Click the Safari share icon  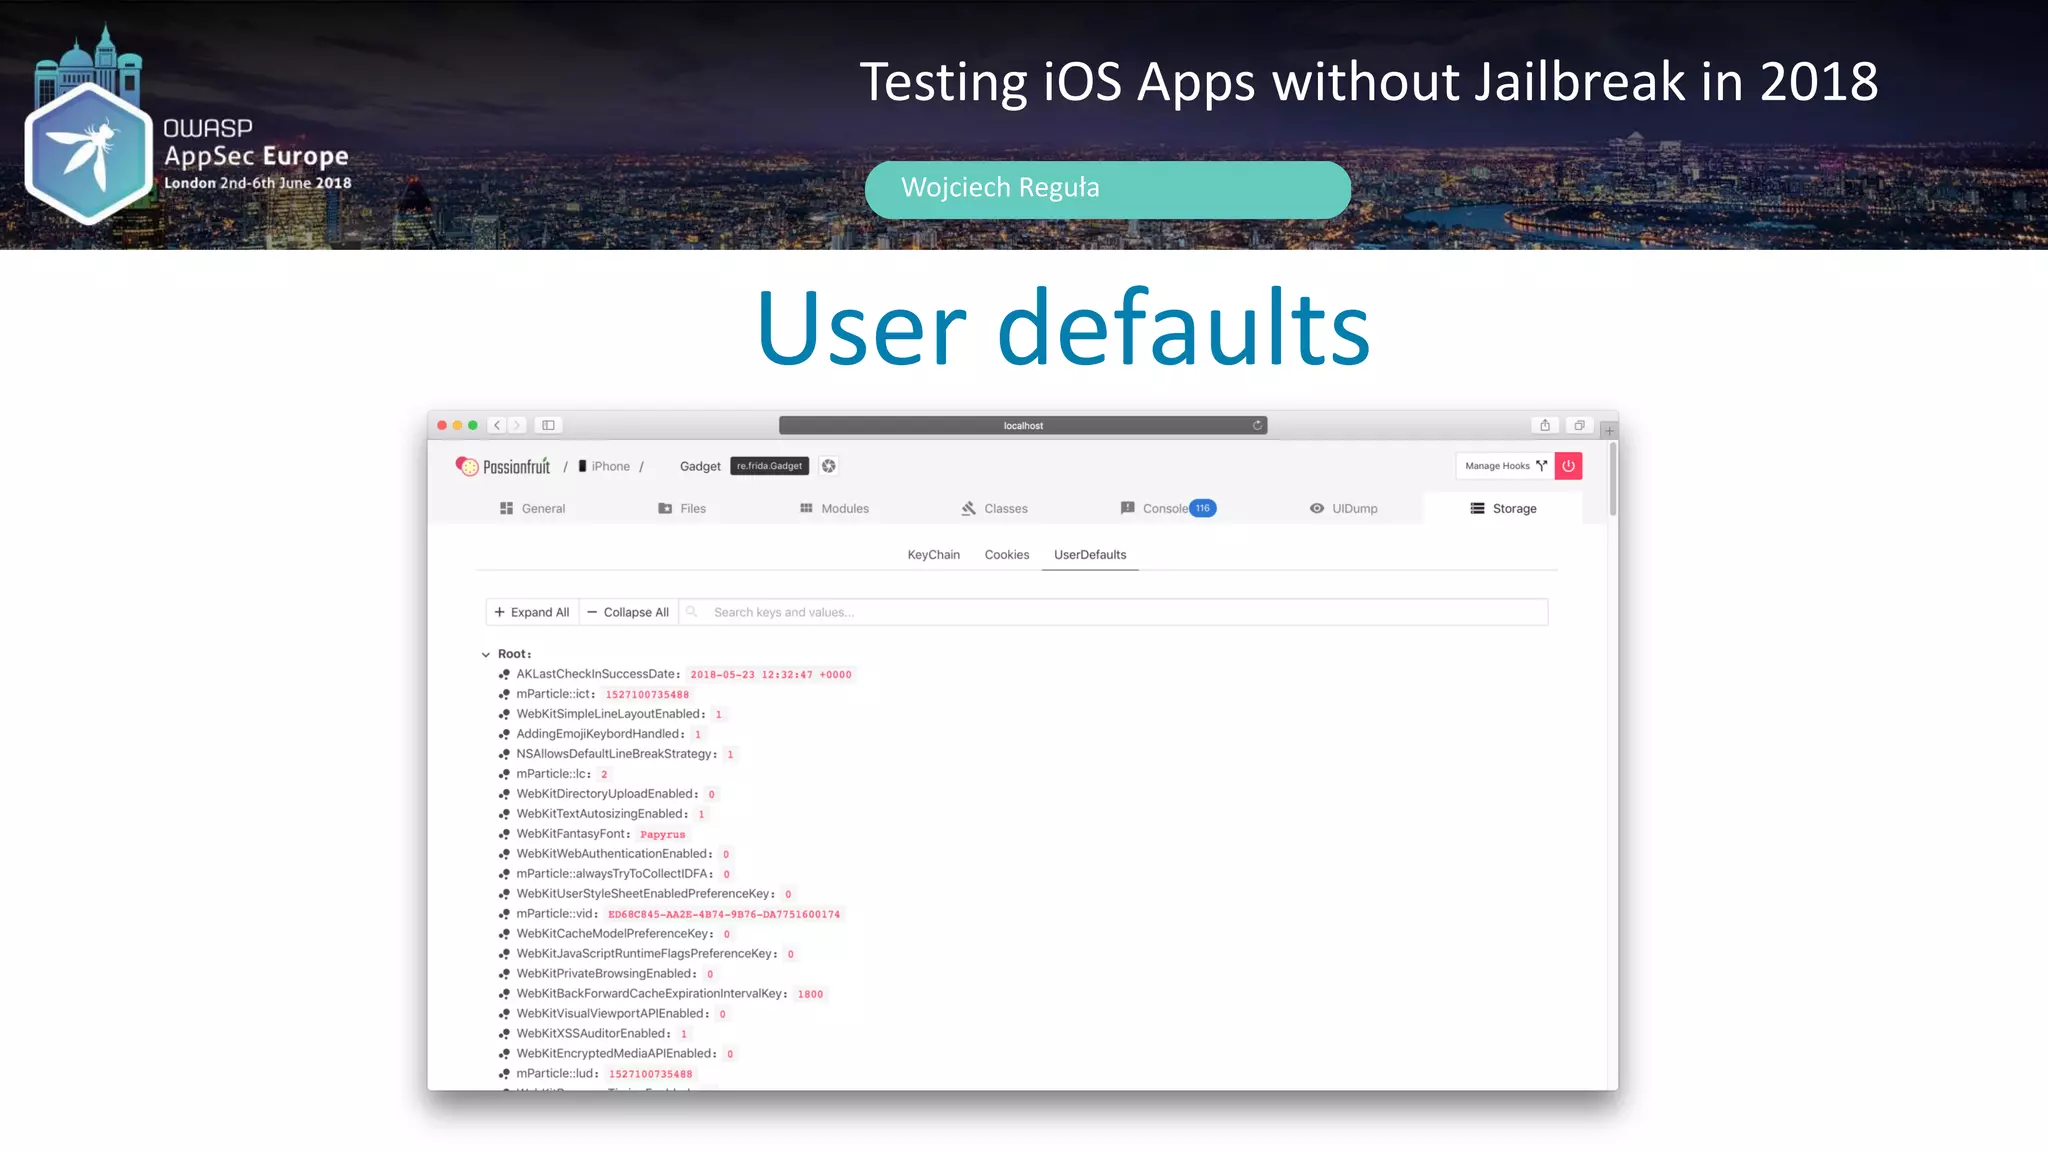pyautogui.click(x=1545, y=425)
